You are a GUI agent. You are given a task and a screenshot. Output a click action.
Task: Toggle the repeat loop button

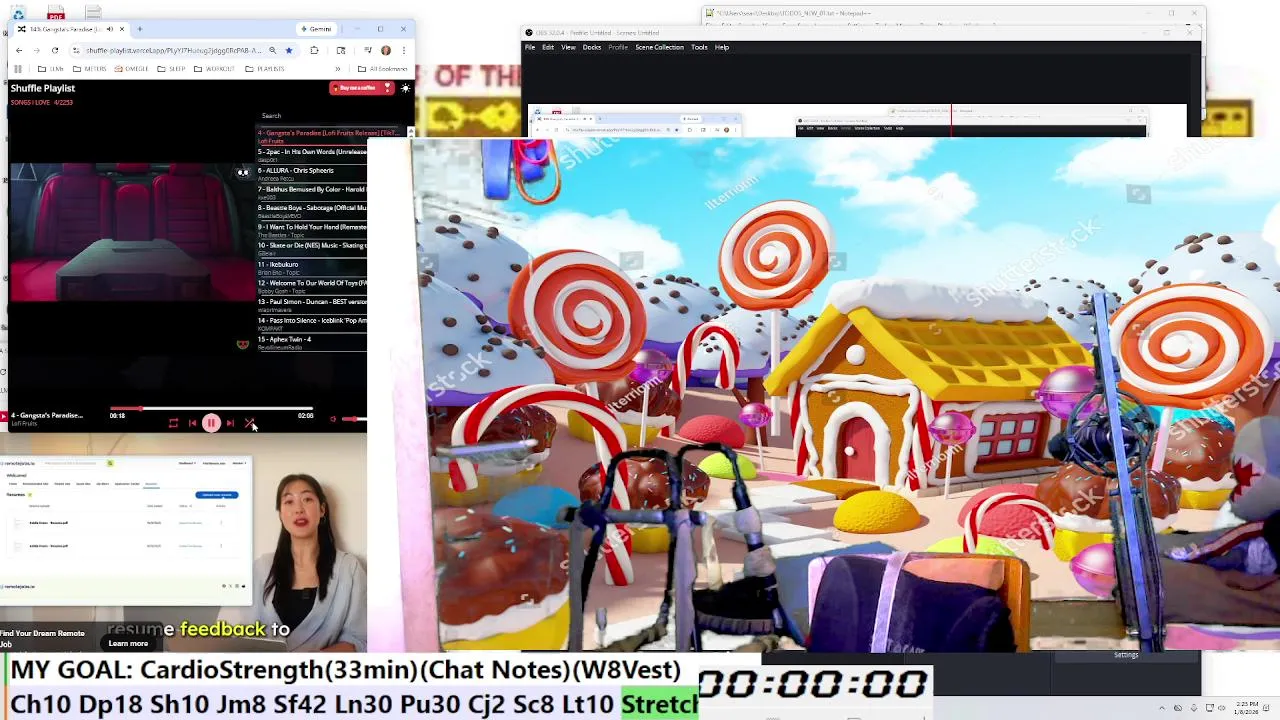tap(173, 423)
